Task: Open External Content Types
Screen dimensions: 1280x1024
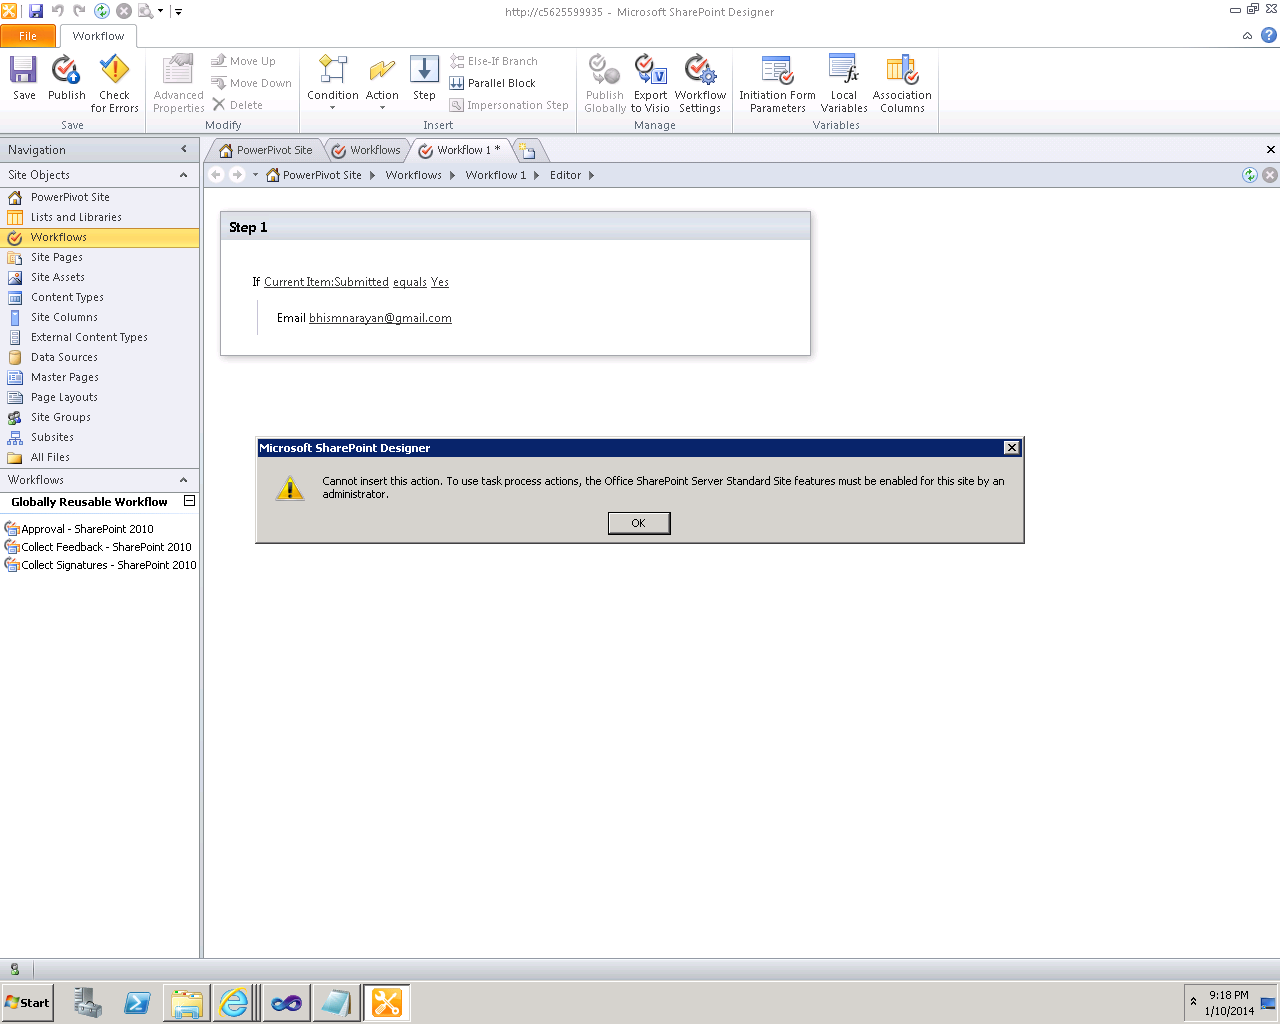Action: (x=100, y=337)
